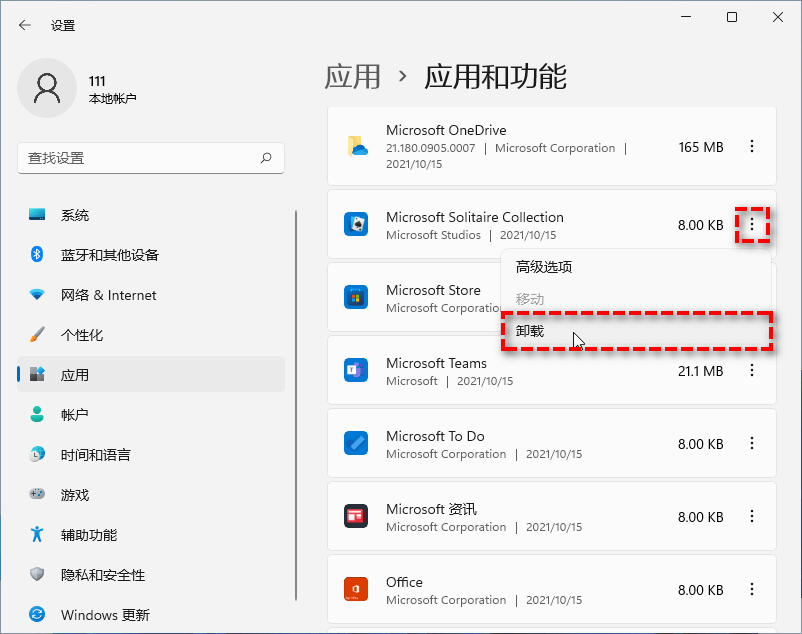Screen dimensions: 802x634
Task: Click the Microsoft Teams app icon
Action: (x=356, y=371)
